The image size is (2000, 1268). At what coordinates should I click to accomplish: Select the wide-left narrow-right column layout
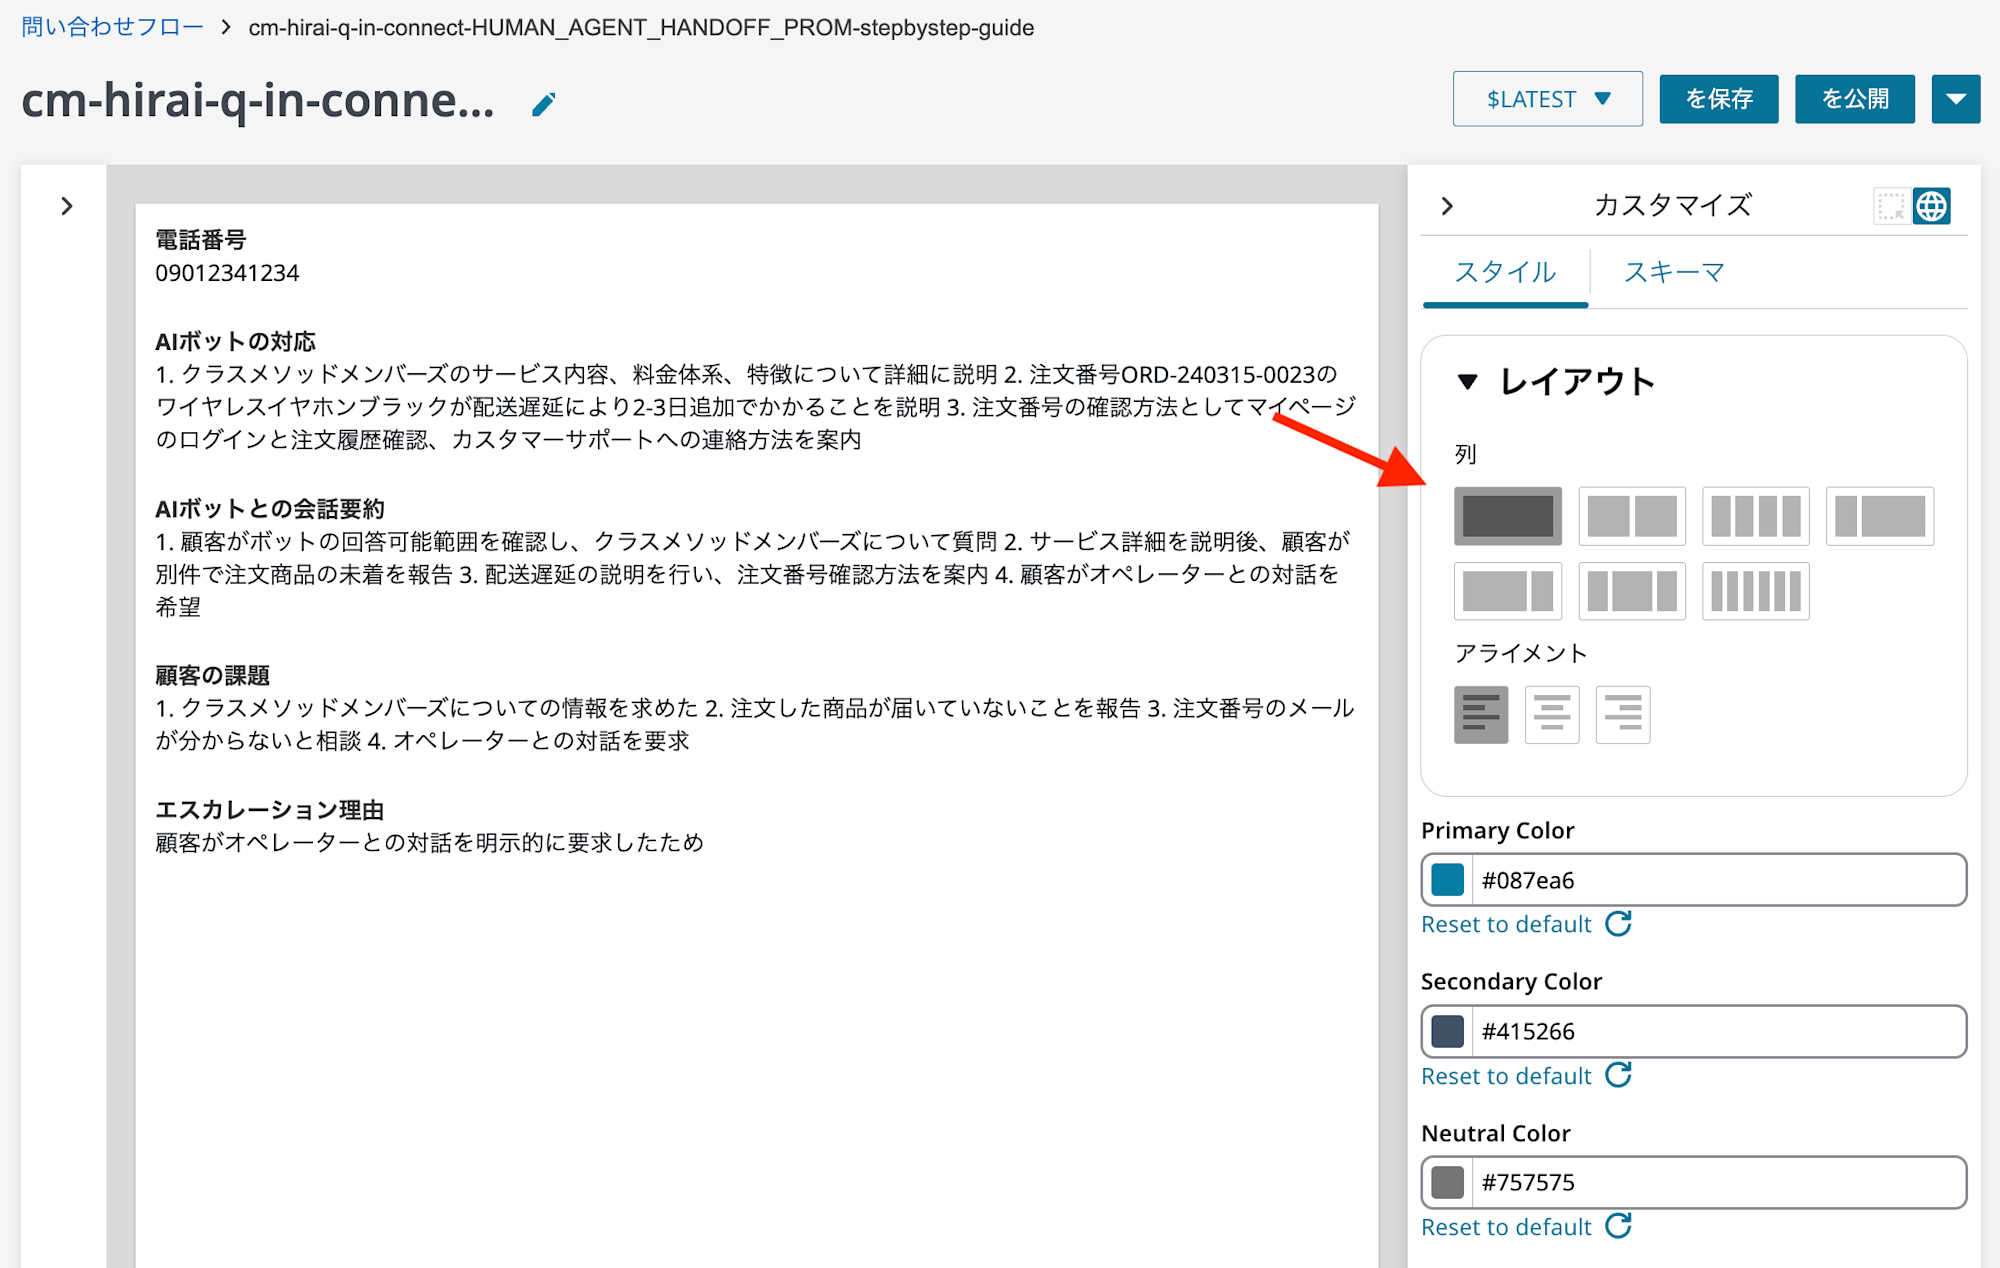1507,591
